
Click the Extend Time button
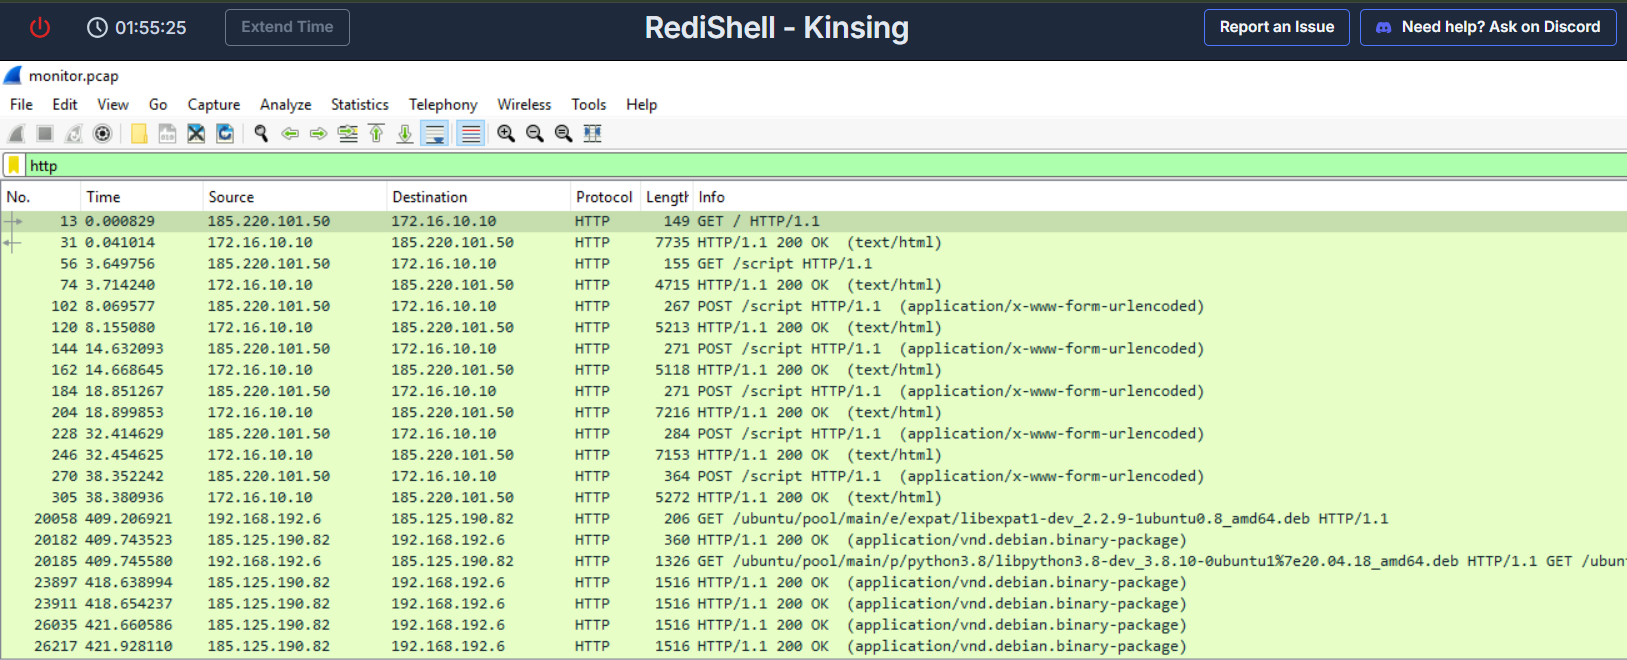(x=287, y=27)
